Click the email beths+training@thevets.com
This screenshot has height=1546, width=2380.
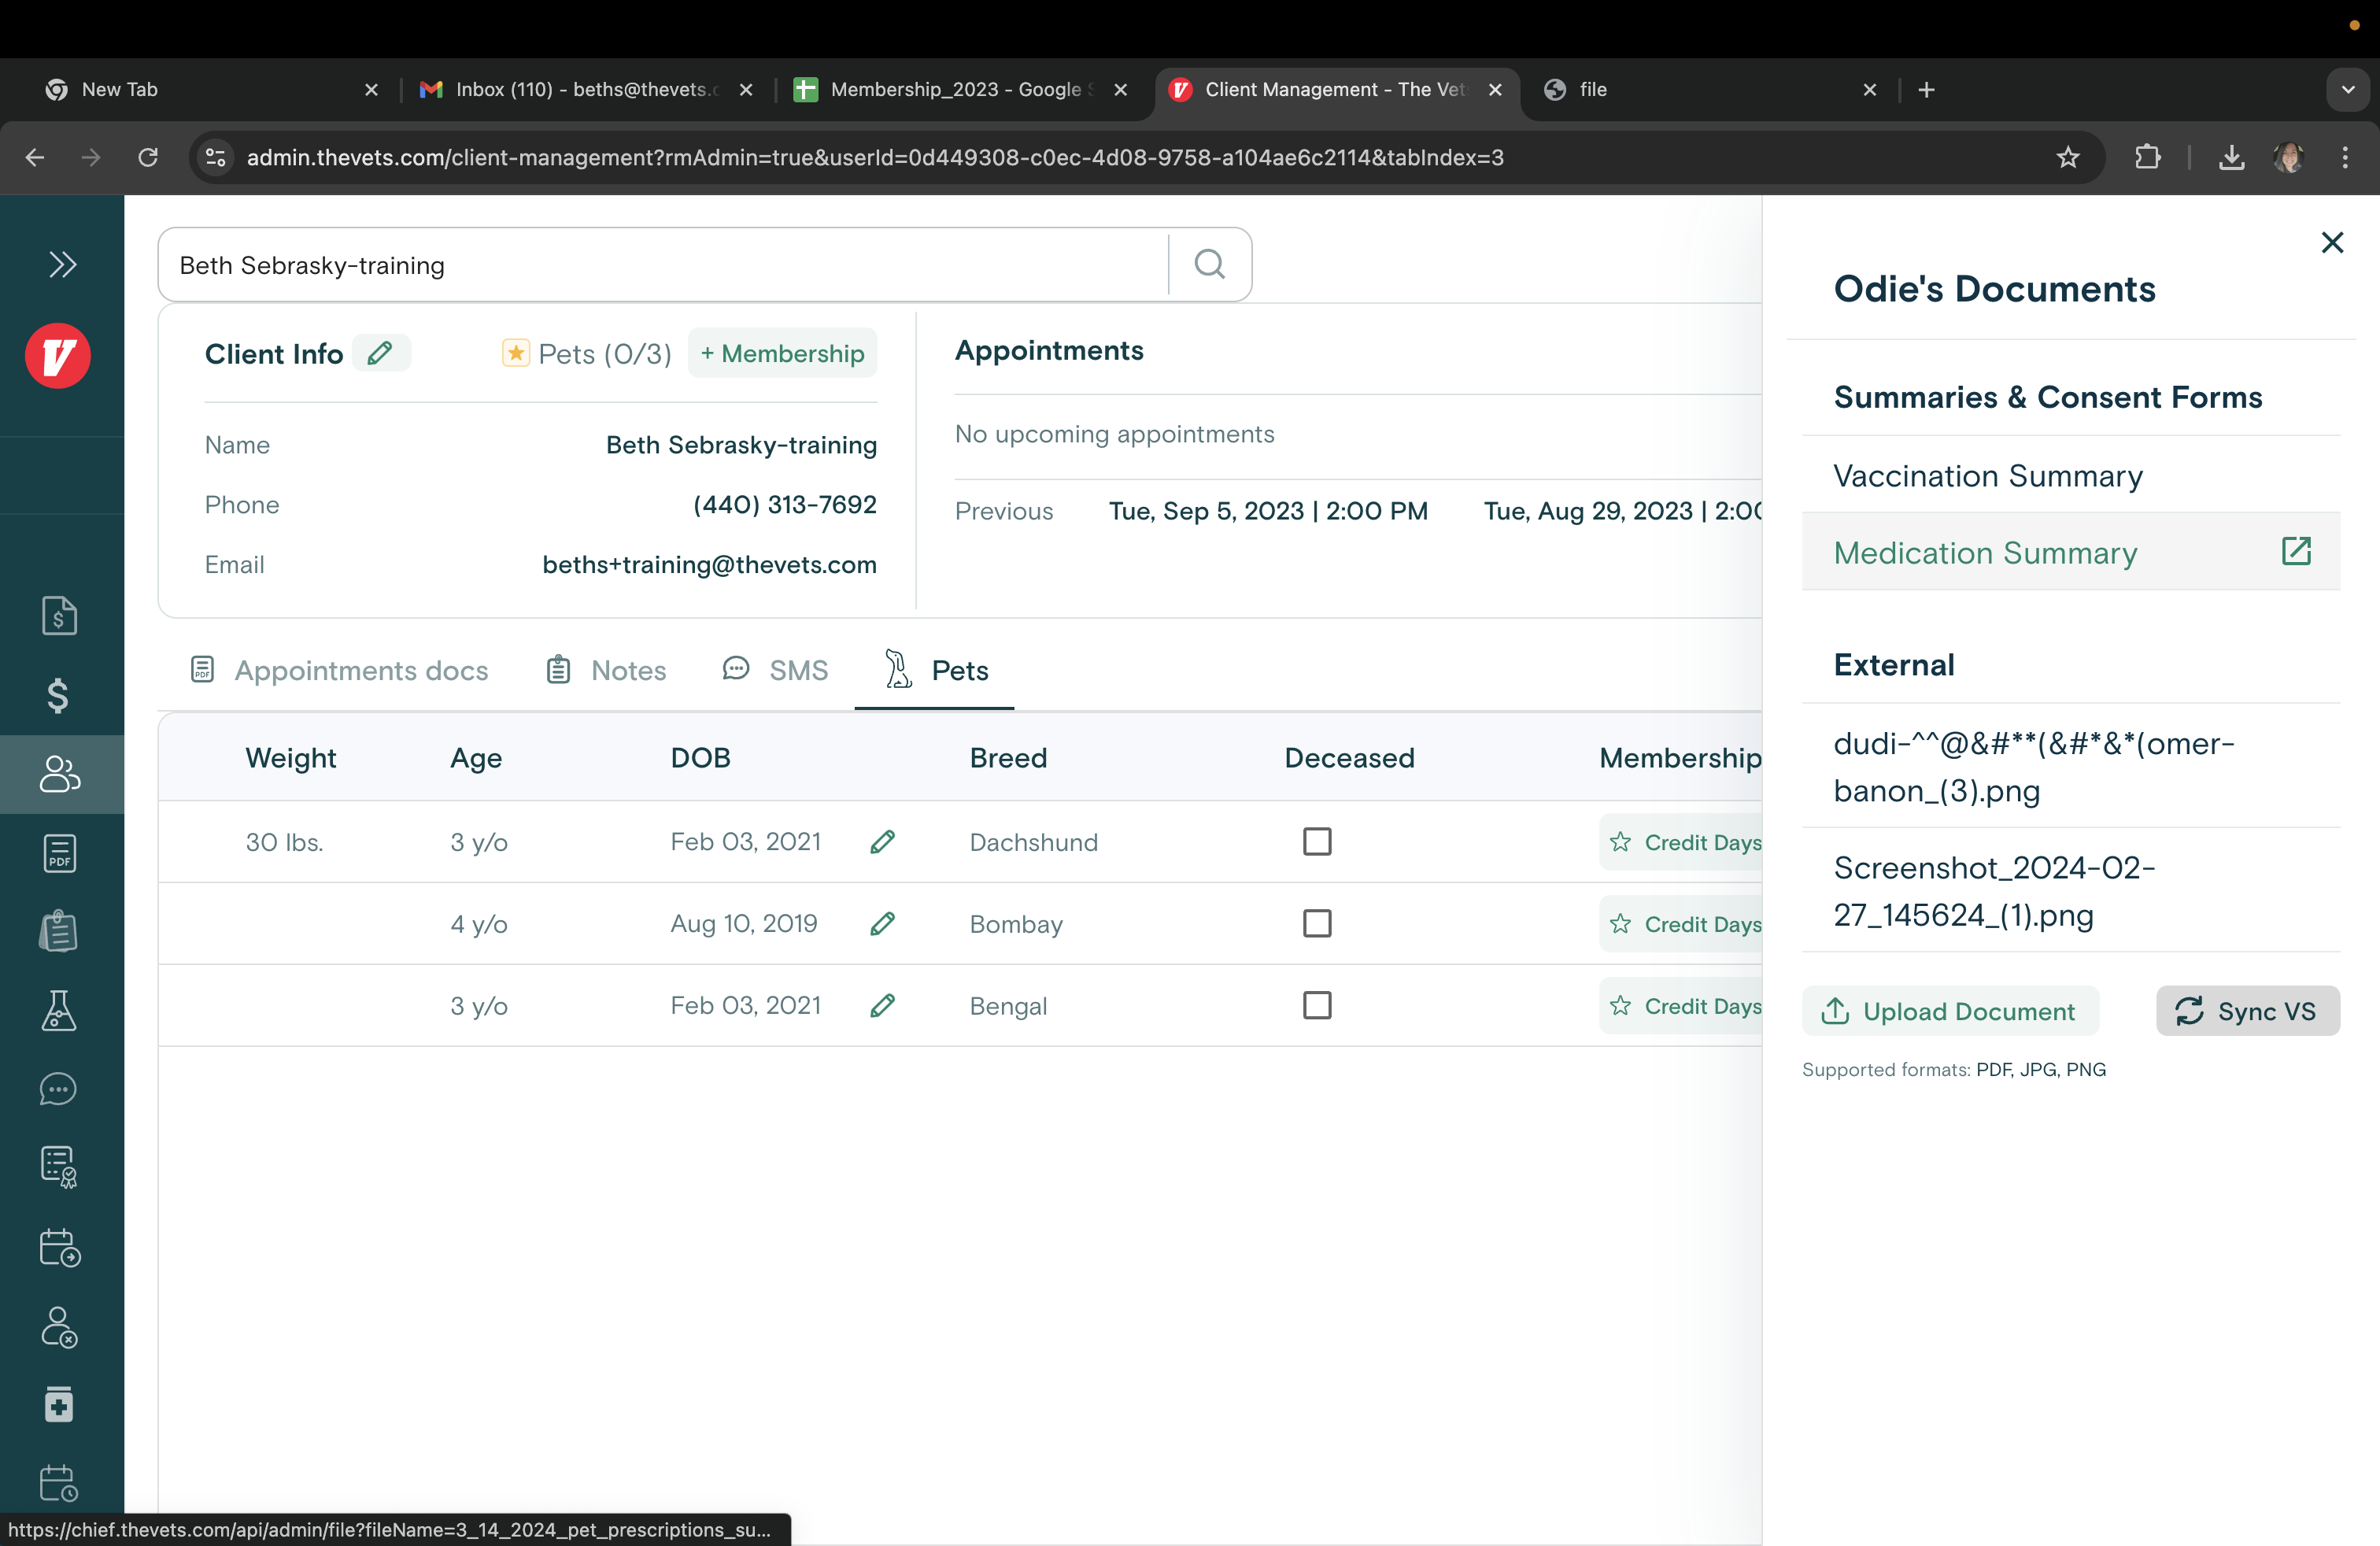coord(709,565)
